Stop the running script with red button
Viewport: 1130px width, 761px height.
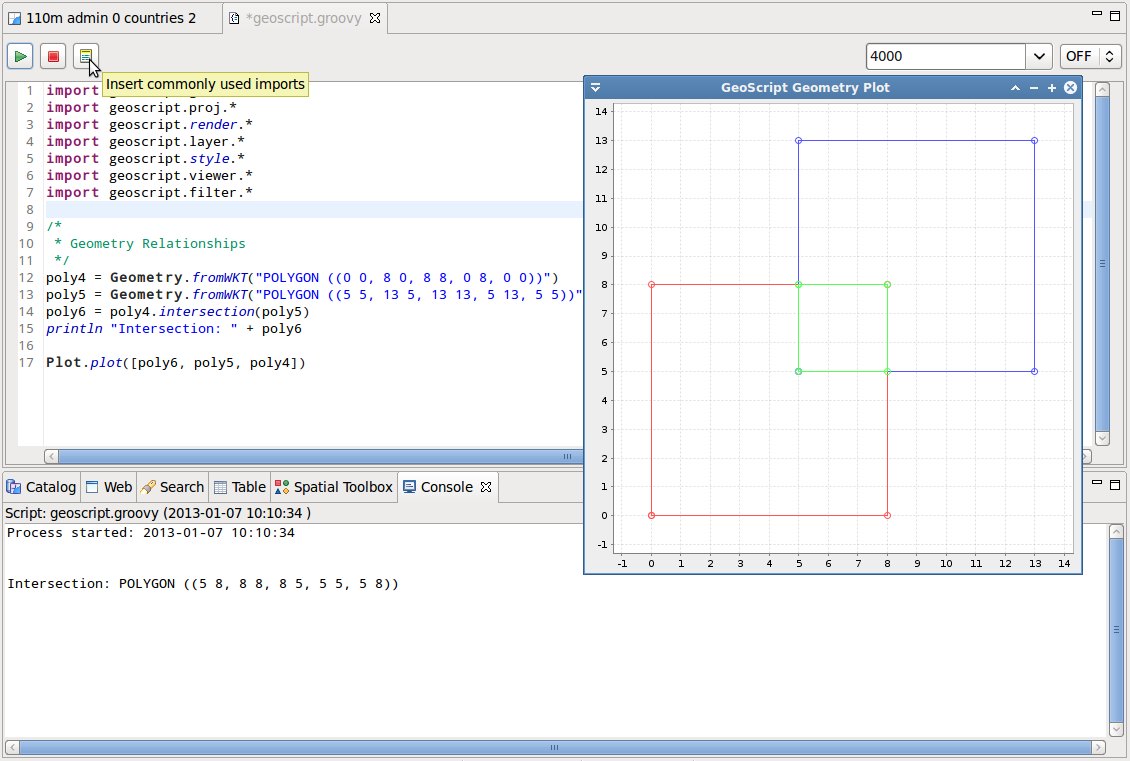click(53, 56)
